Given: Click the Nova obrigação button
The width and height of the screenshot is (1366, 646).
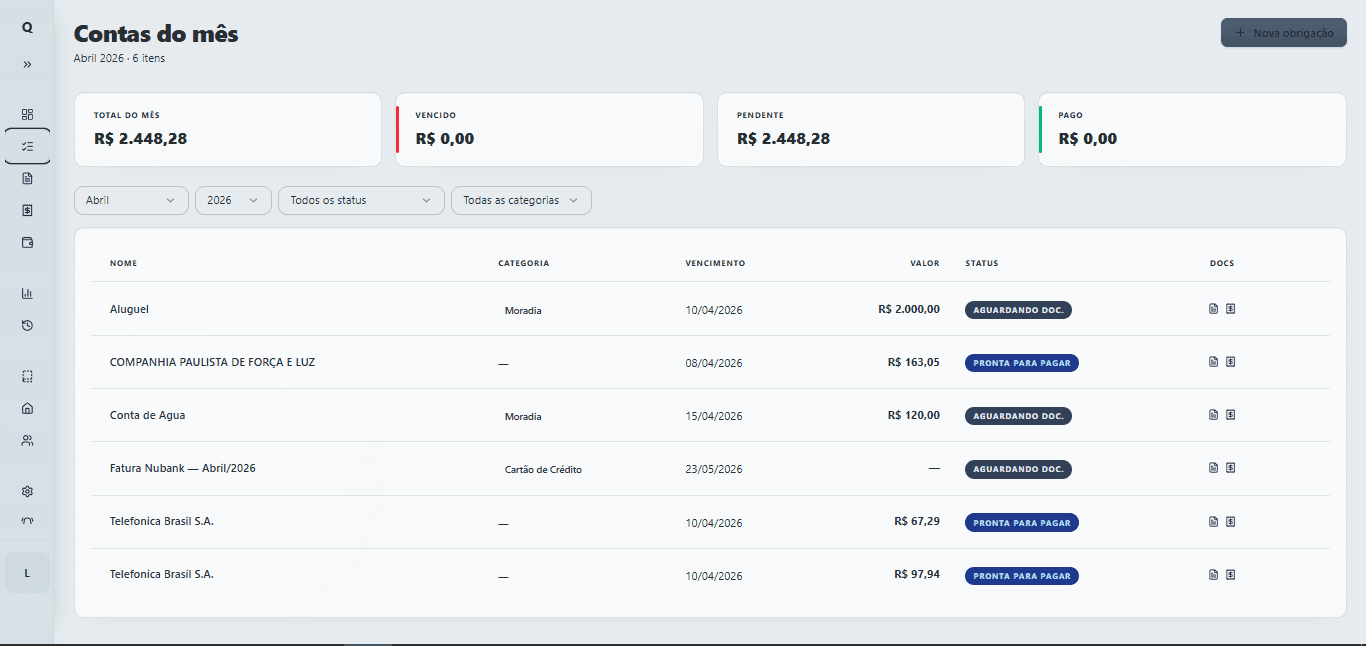Looking at the screenshot, I should point(1284,33).
